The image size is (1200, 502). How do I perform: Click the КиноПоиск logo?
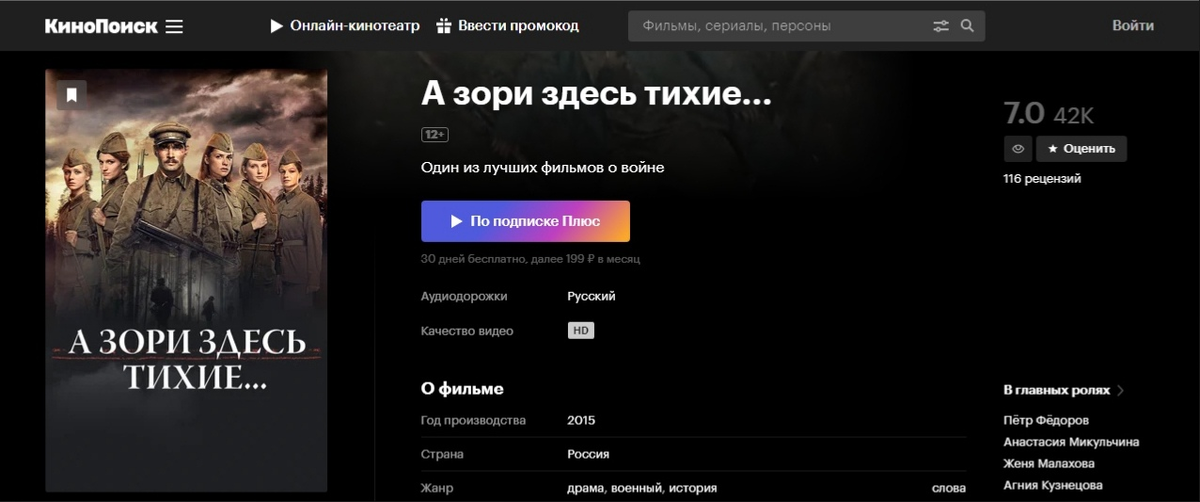(101, 26)
